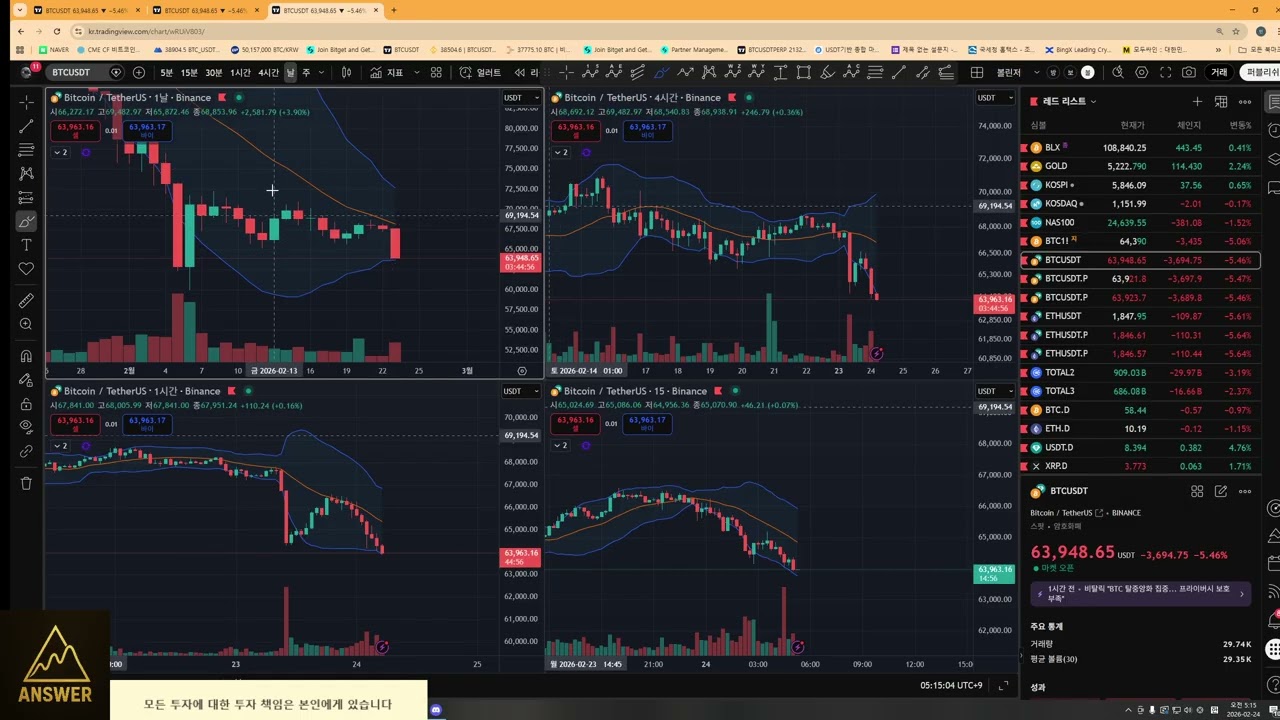Open chart settings hexagon icon
This screenshot has height=720, width=1280.
coord(1141,72)
